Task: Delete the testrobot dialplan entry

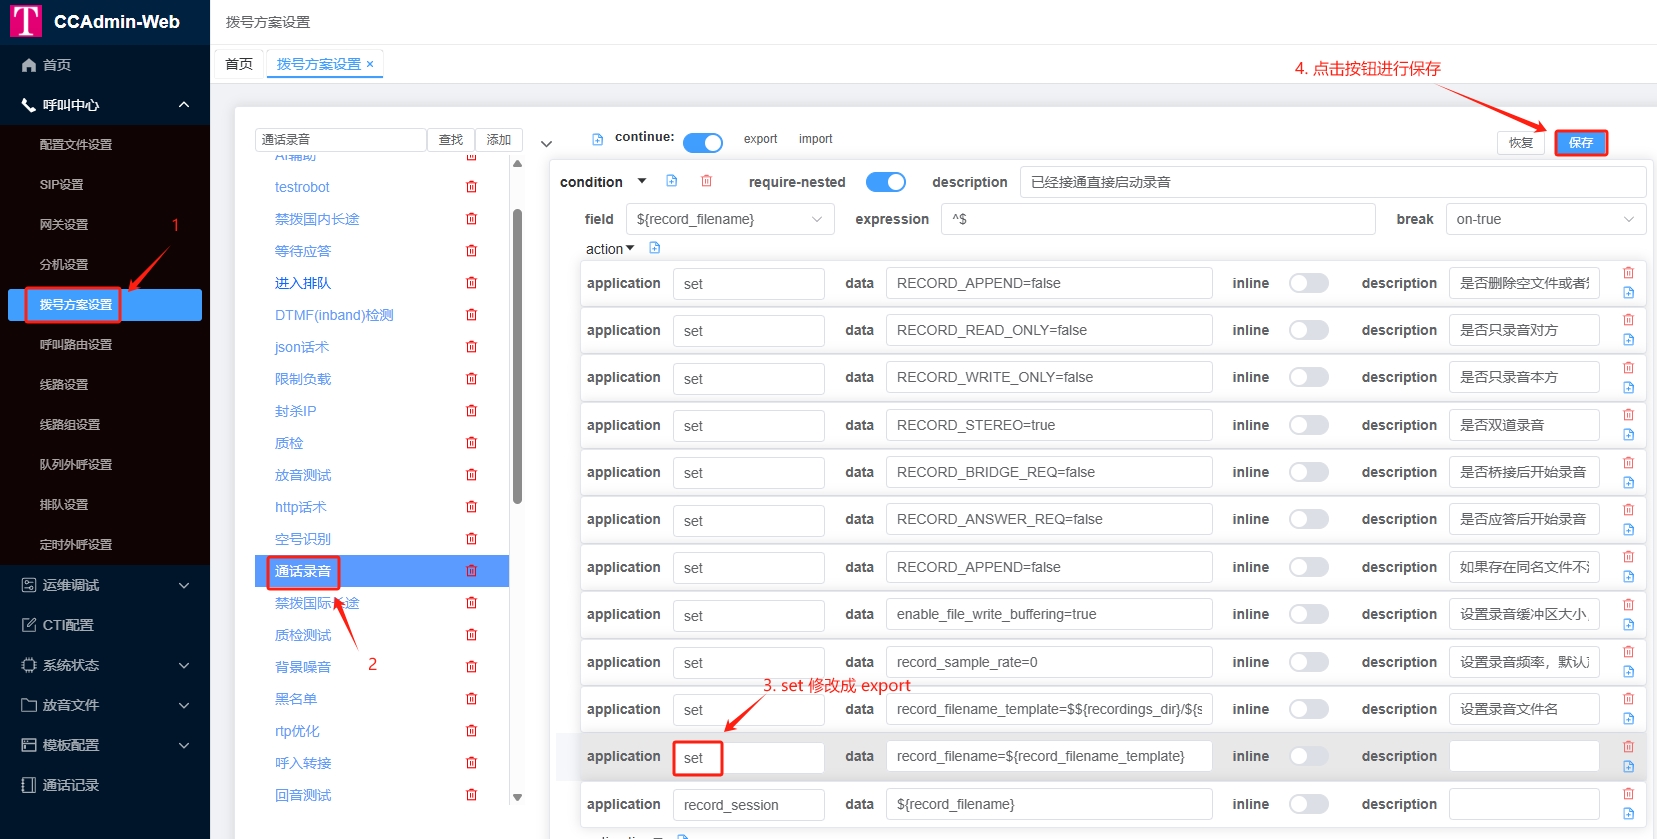Action: click(471, 187)
